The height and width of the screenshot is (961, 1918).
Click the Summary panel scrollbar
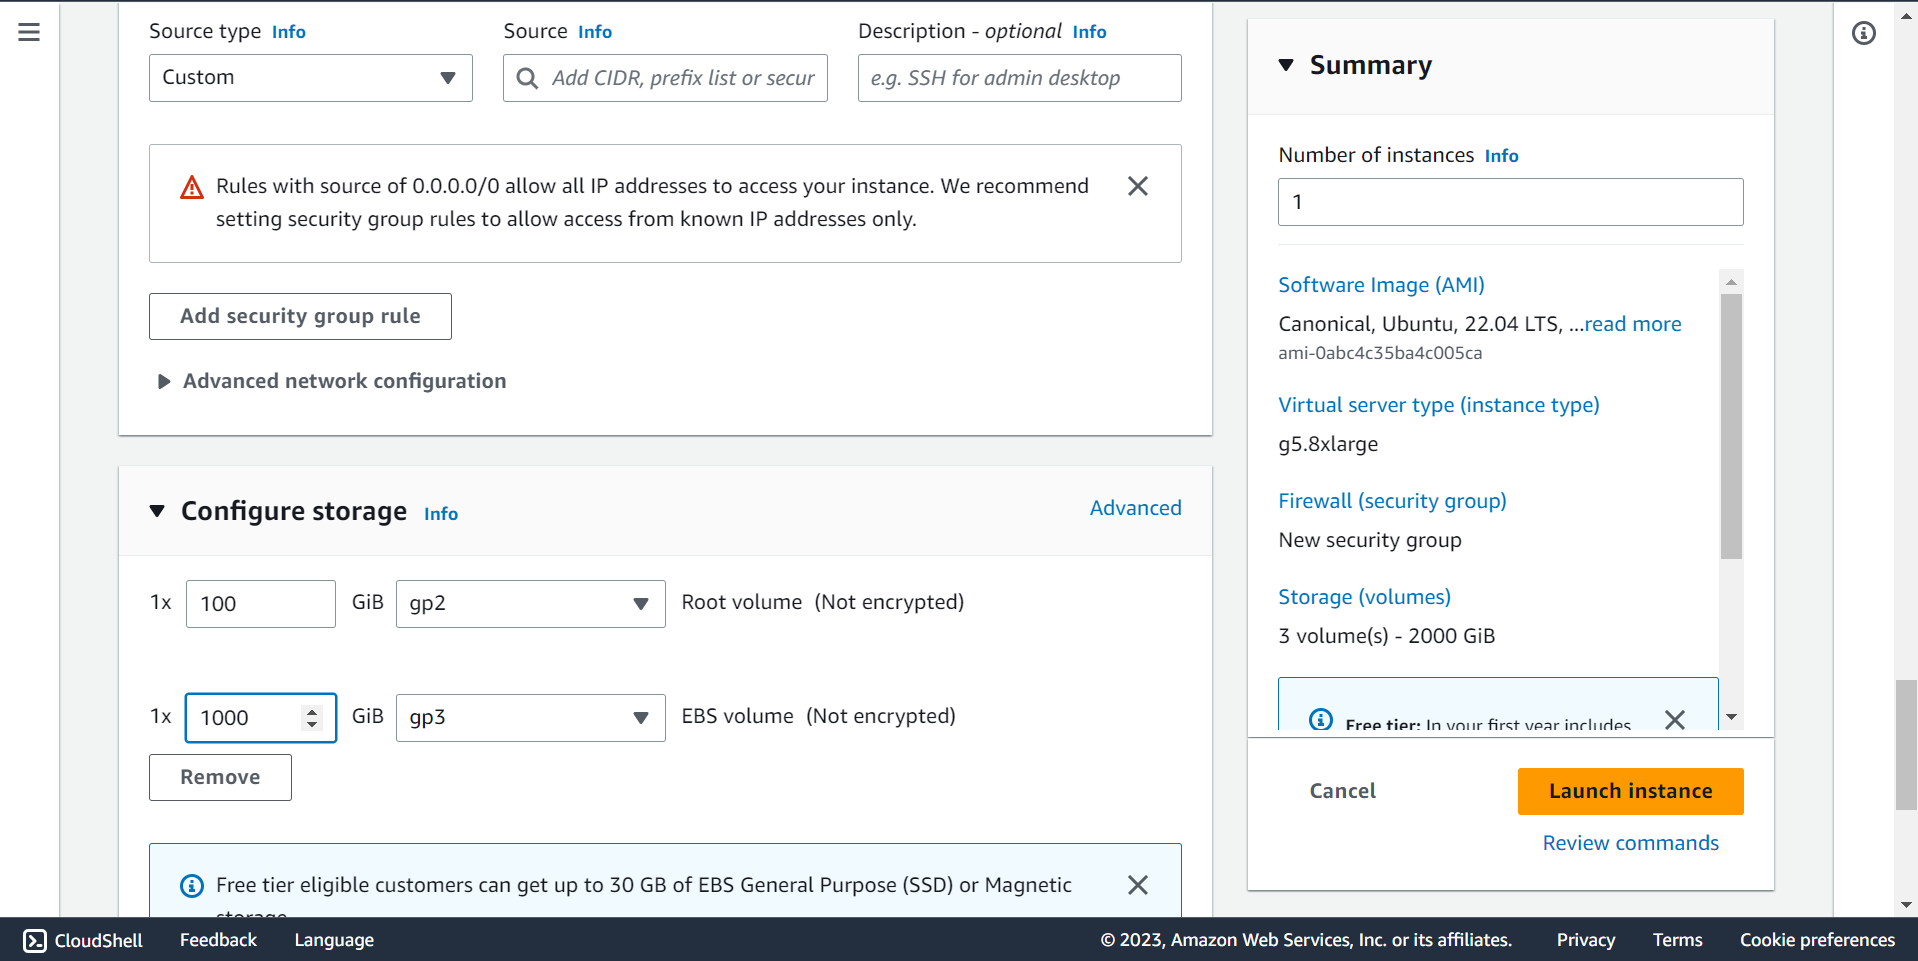click(x=1731, y=426)
